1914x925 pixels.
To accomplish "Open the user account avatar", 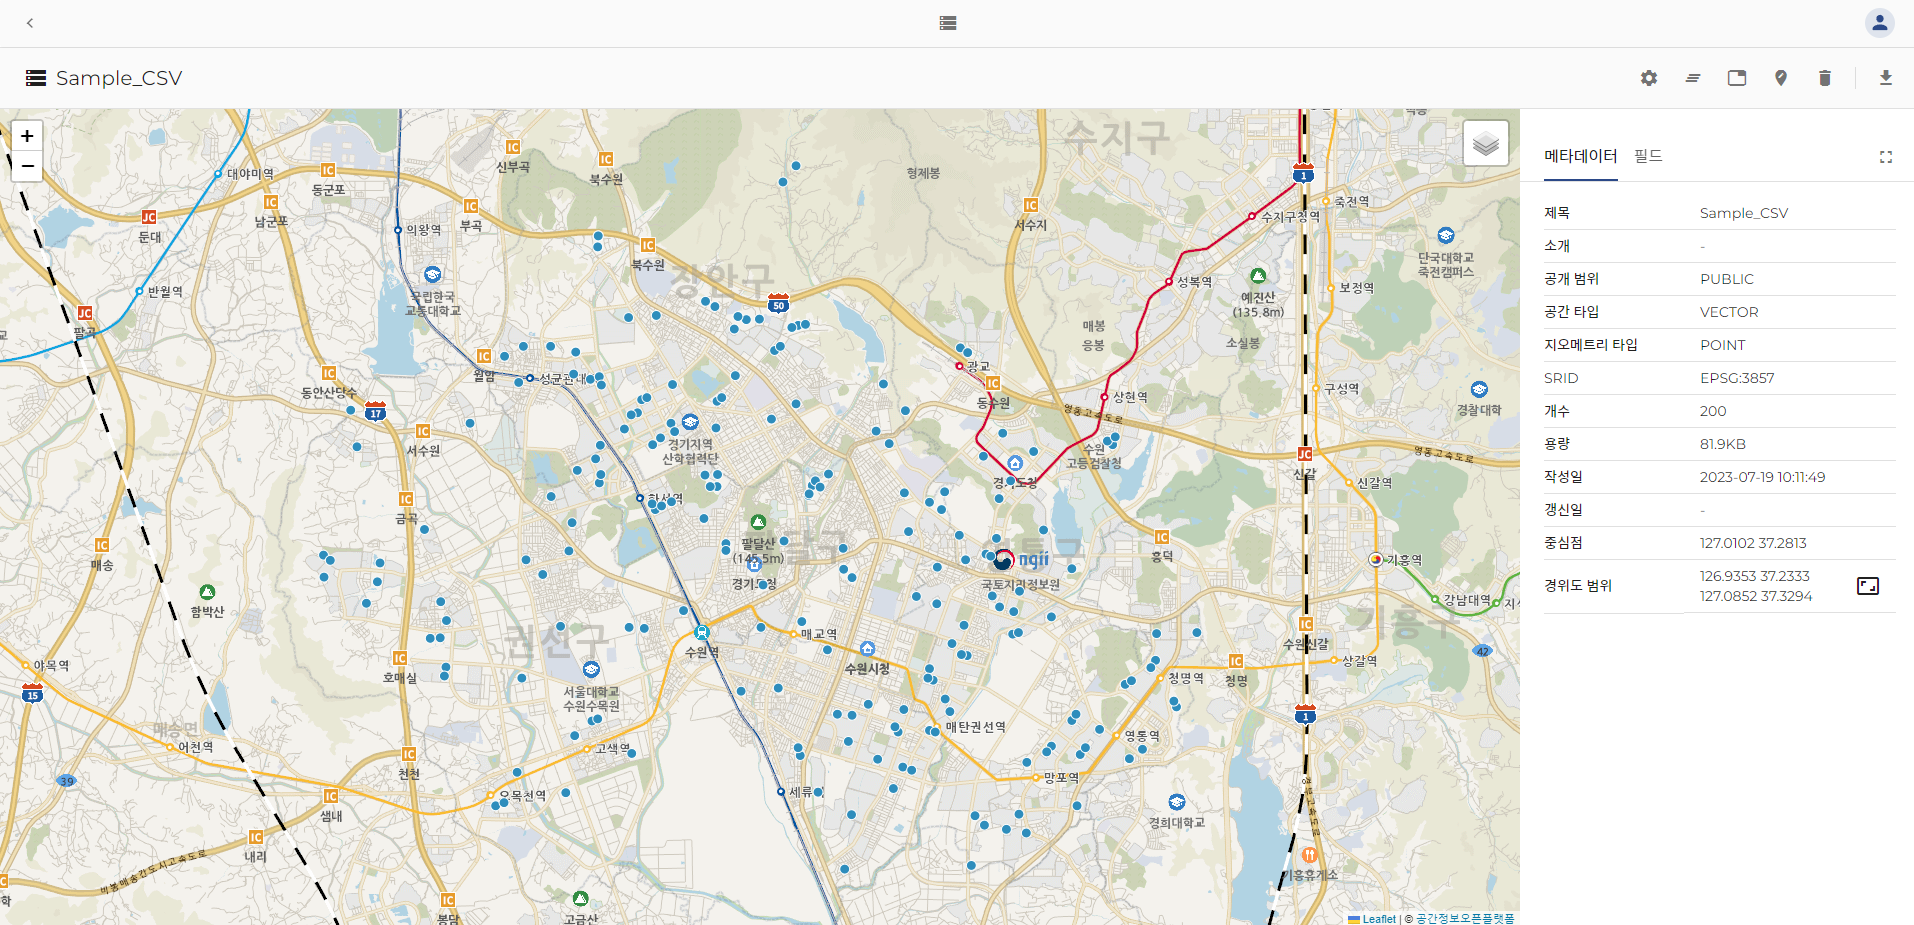I will coord(1880,23).
